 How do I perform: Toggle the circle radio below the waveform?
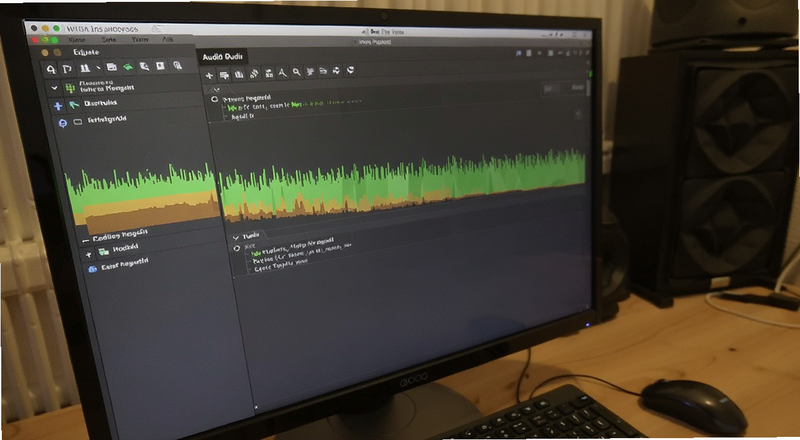237,249
